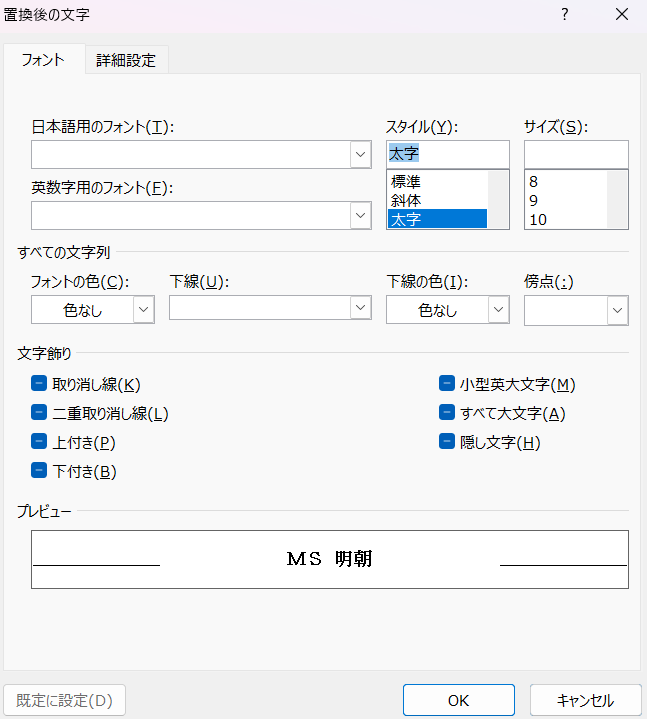Confirm with the OK button
The width and height of the screenshot is (647, 719).
point(459,700)
